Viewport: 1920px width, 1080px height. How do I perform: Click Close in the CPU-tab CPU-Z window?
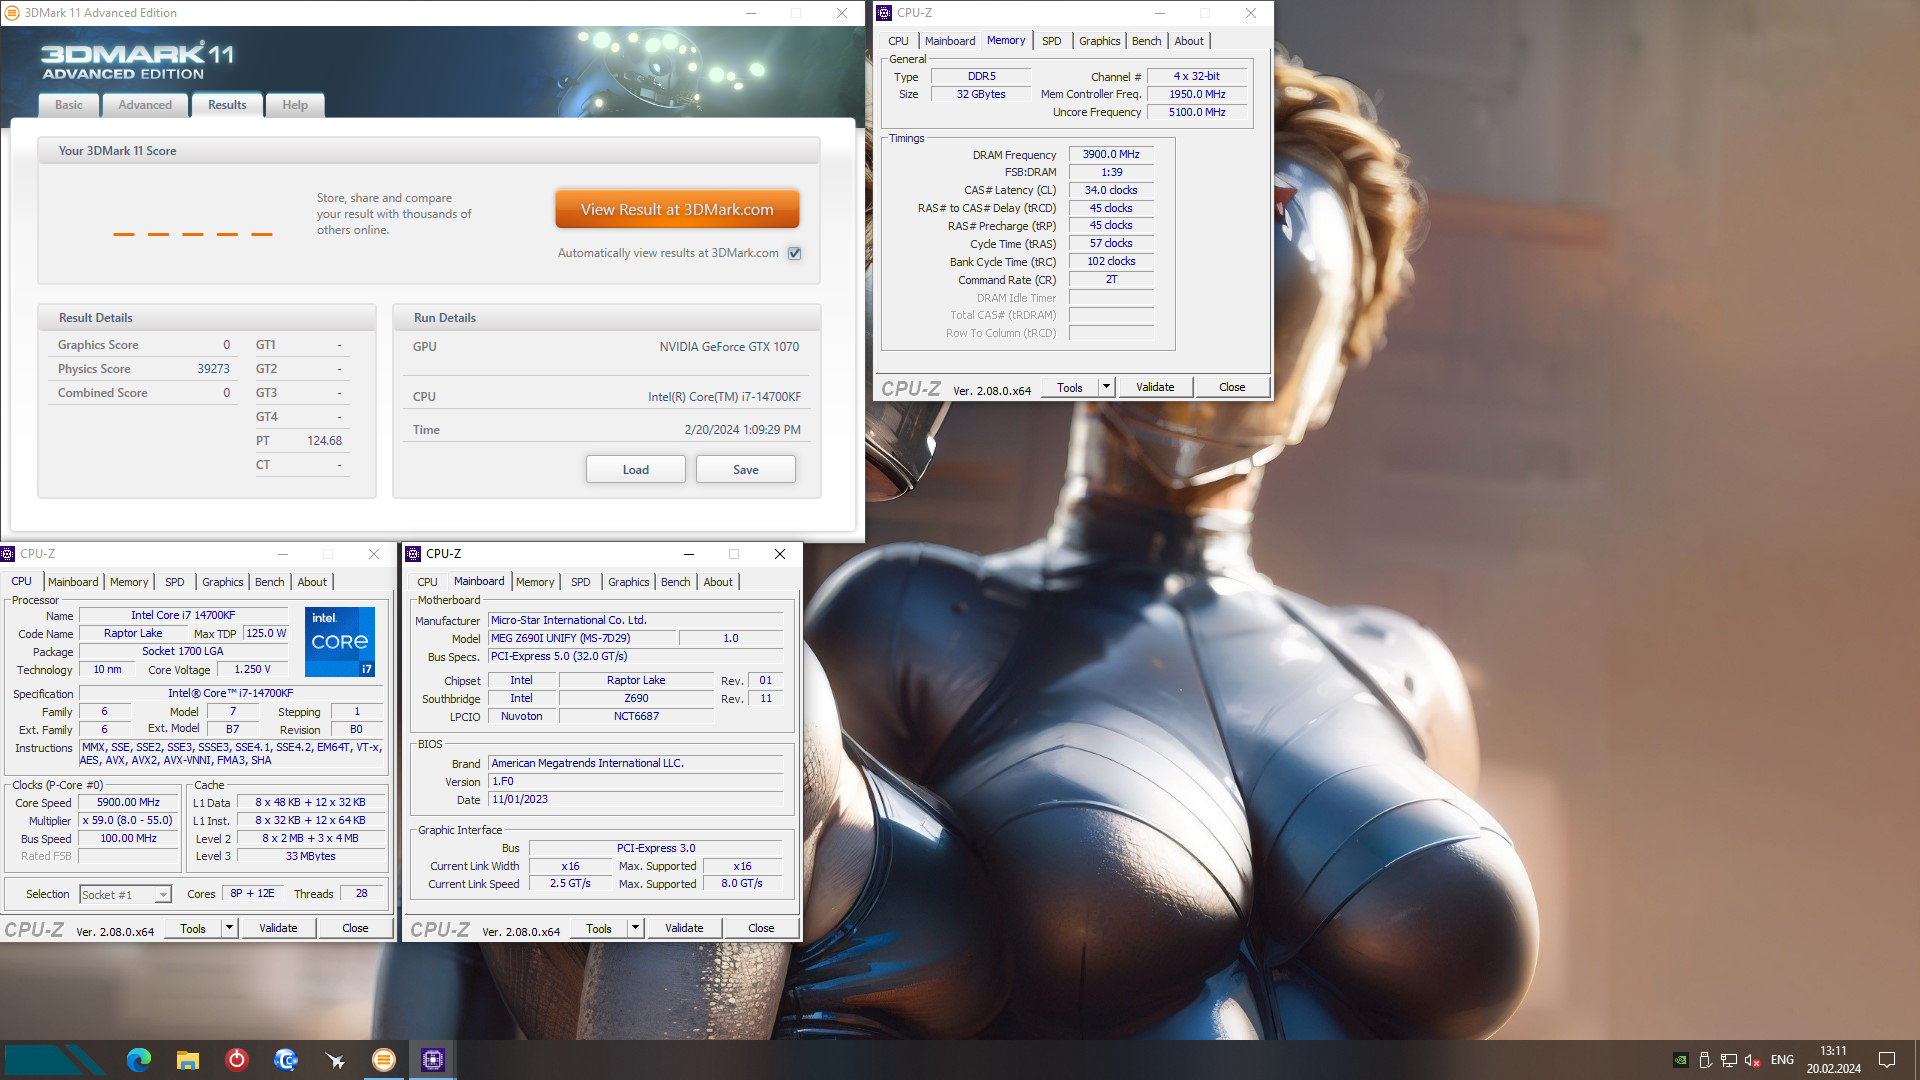tap(355, 928)
